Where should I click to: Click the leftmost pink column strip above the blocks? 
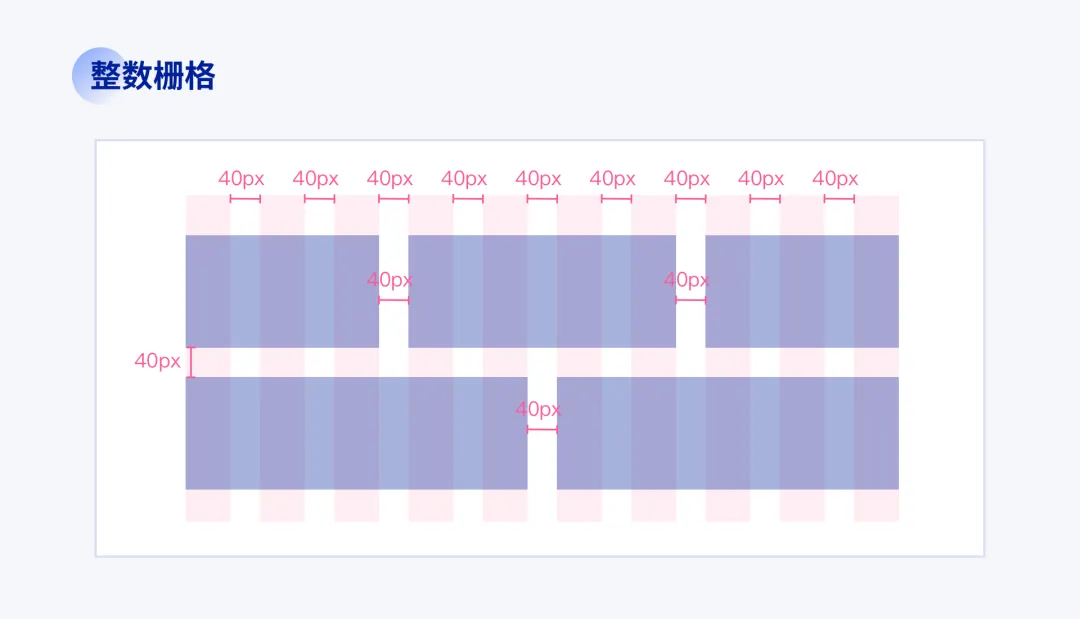pos(207,215)
